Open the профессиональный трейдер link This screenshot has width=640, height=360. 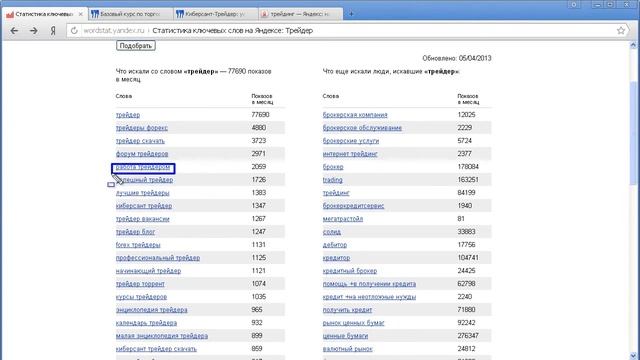click(158, 258)
